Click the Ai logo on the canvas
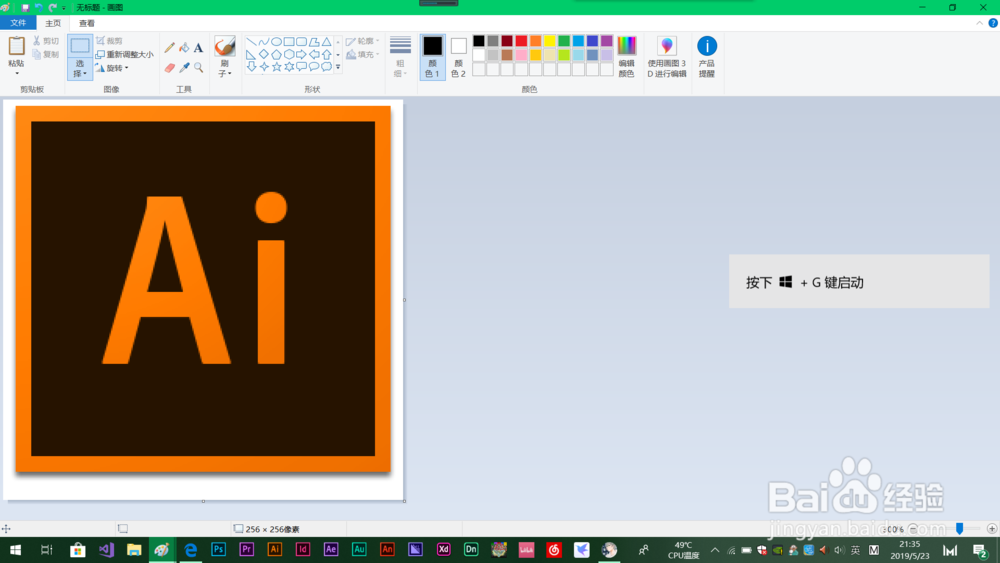 tap(203, 289)
